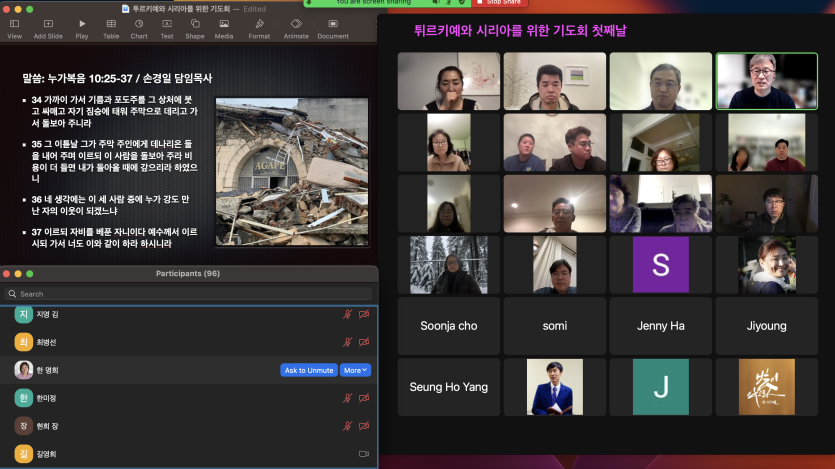Viewport: 835px width, 469px height.
Task: Click video-off icon for 한미정
Action: click(364, 398)
